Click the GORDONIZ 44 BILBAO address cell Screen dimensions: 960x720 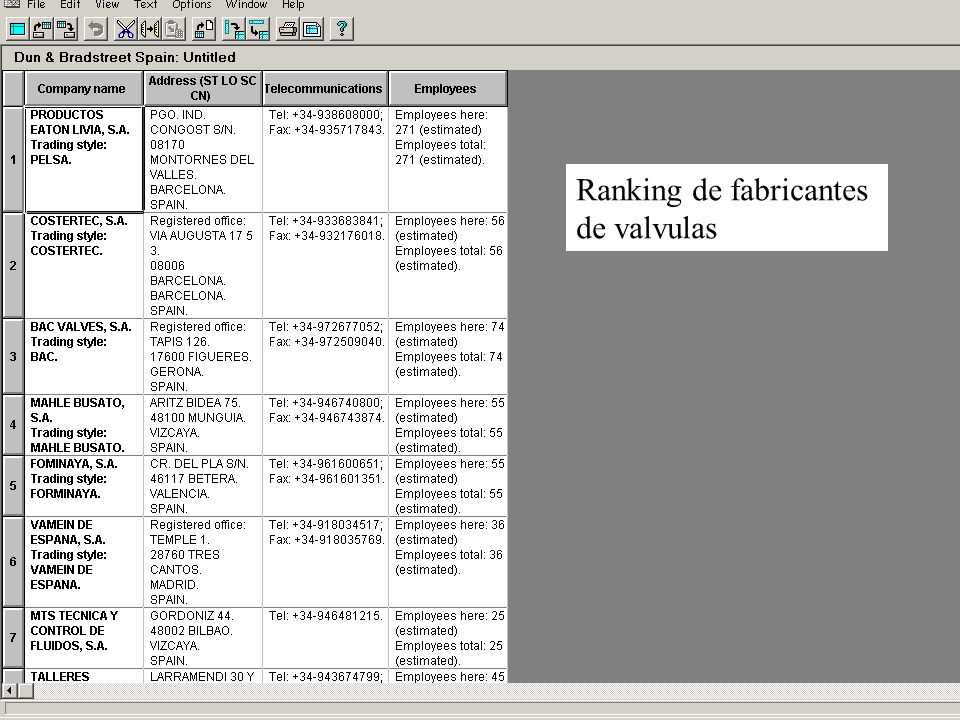(203, 637)
